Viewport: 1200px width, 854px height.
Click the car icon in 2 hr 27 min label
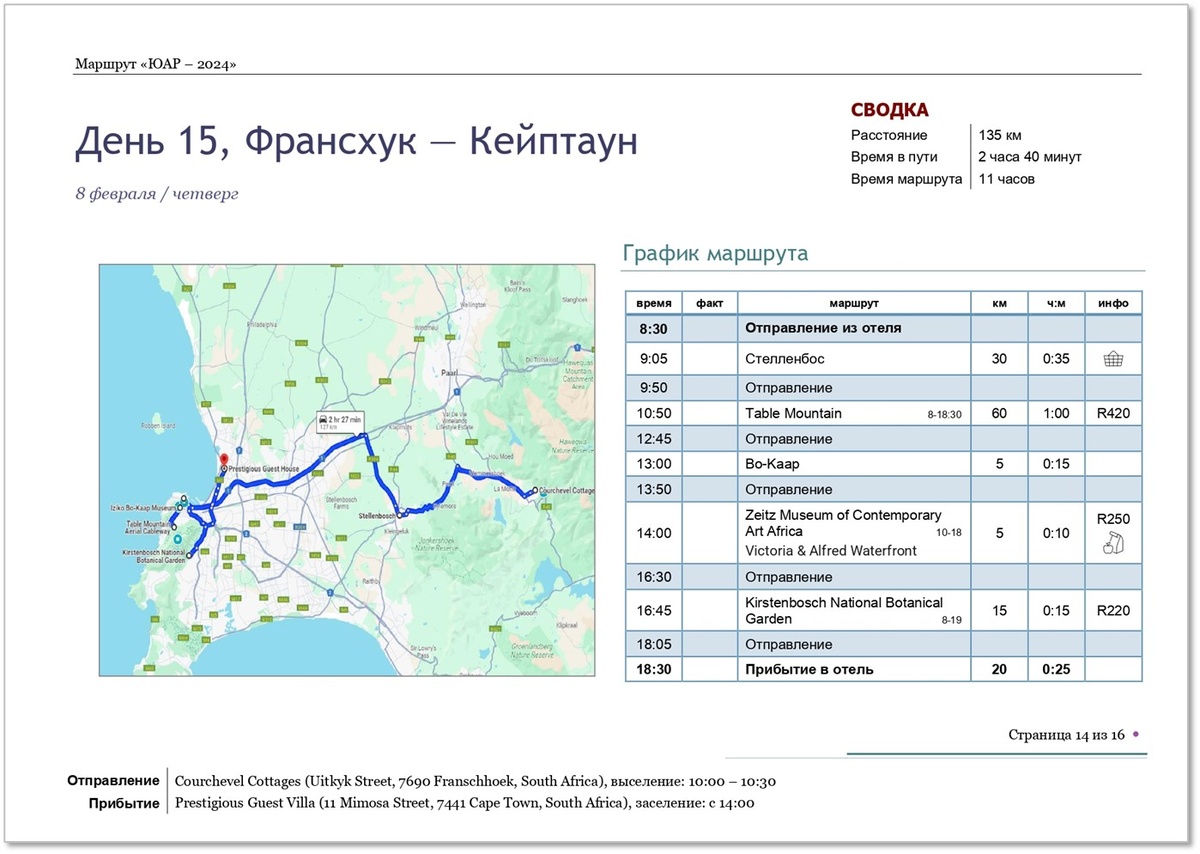pyautogui.click(x=324, y=418)
